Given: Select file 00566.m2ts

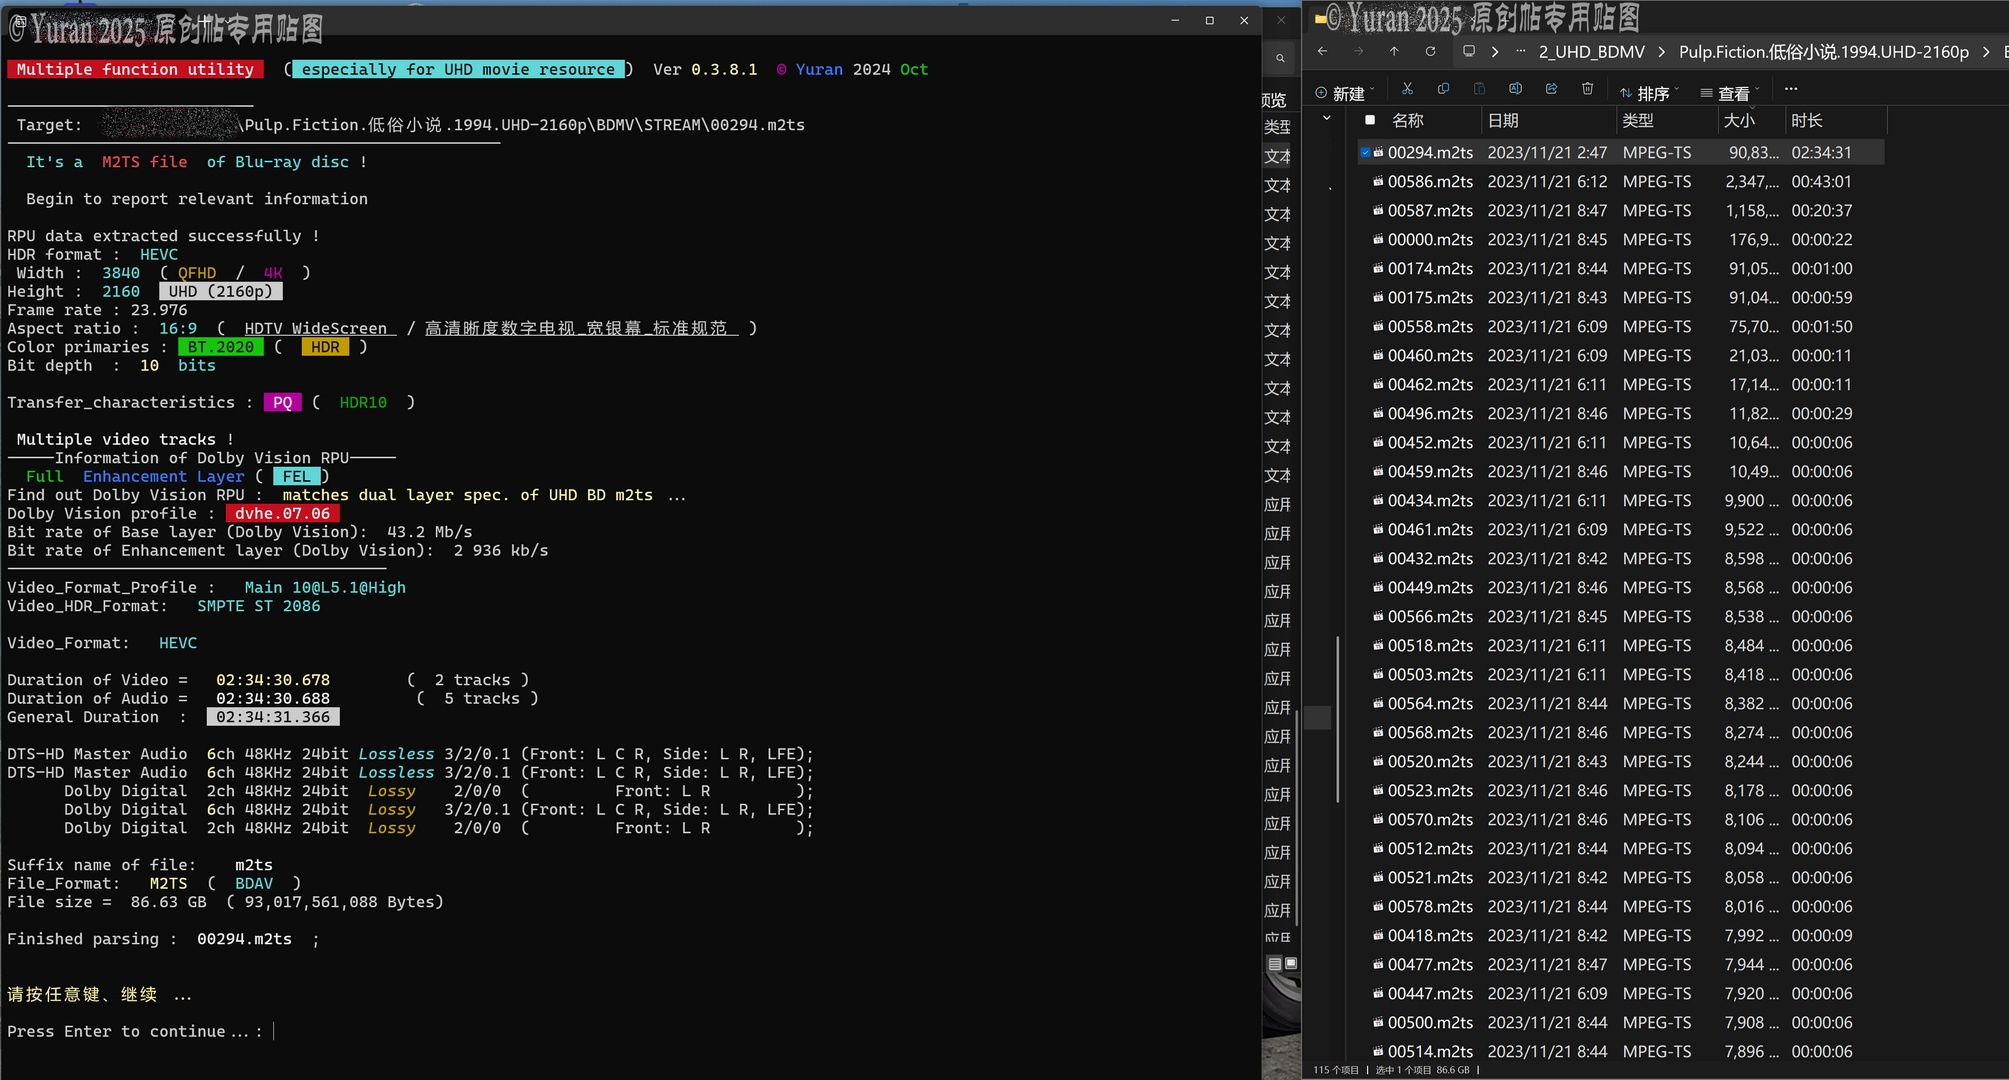Looking at the screenshot, I should pos(1430,617).
